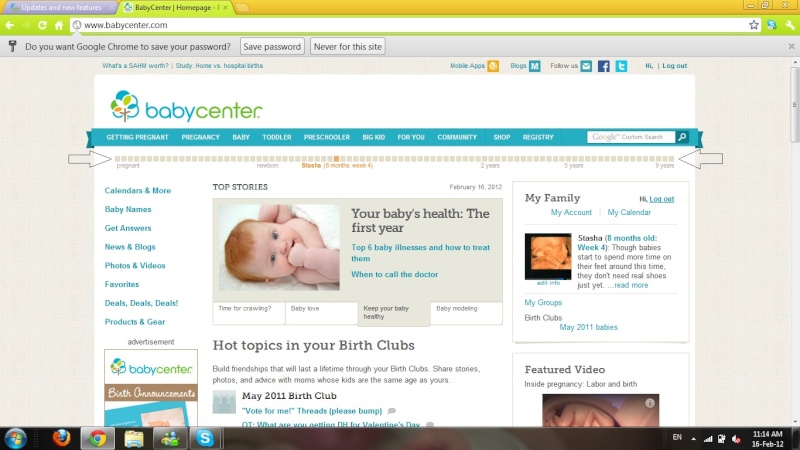Screen dimensions: 800x450
Task: Click the BabyCenter logo
Action: coord(186,107)
